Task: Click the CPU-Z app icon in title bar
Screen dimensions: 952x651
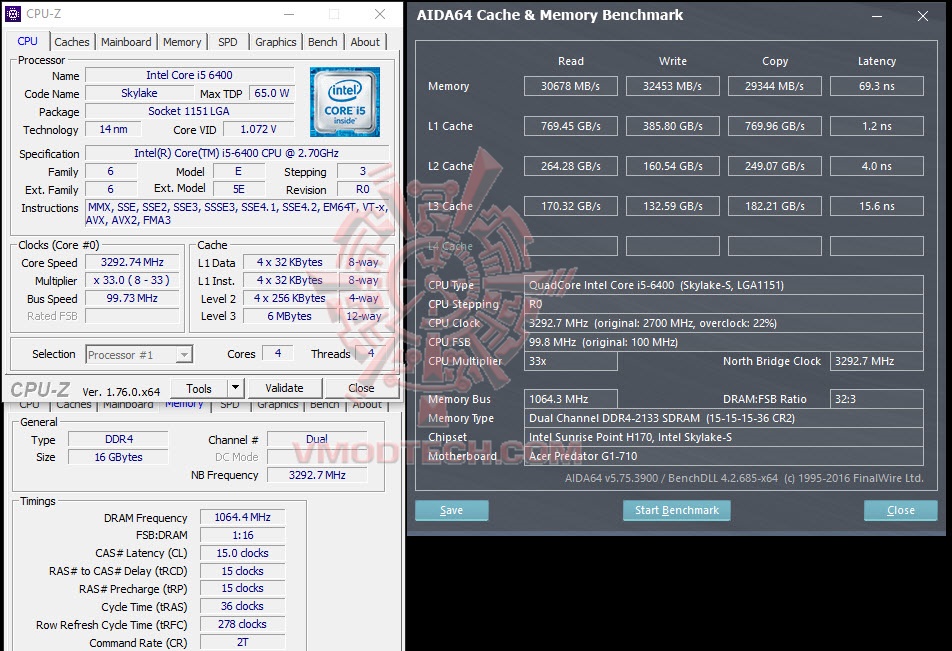Action: coord(13,13)
